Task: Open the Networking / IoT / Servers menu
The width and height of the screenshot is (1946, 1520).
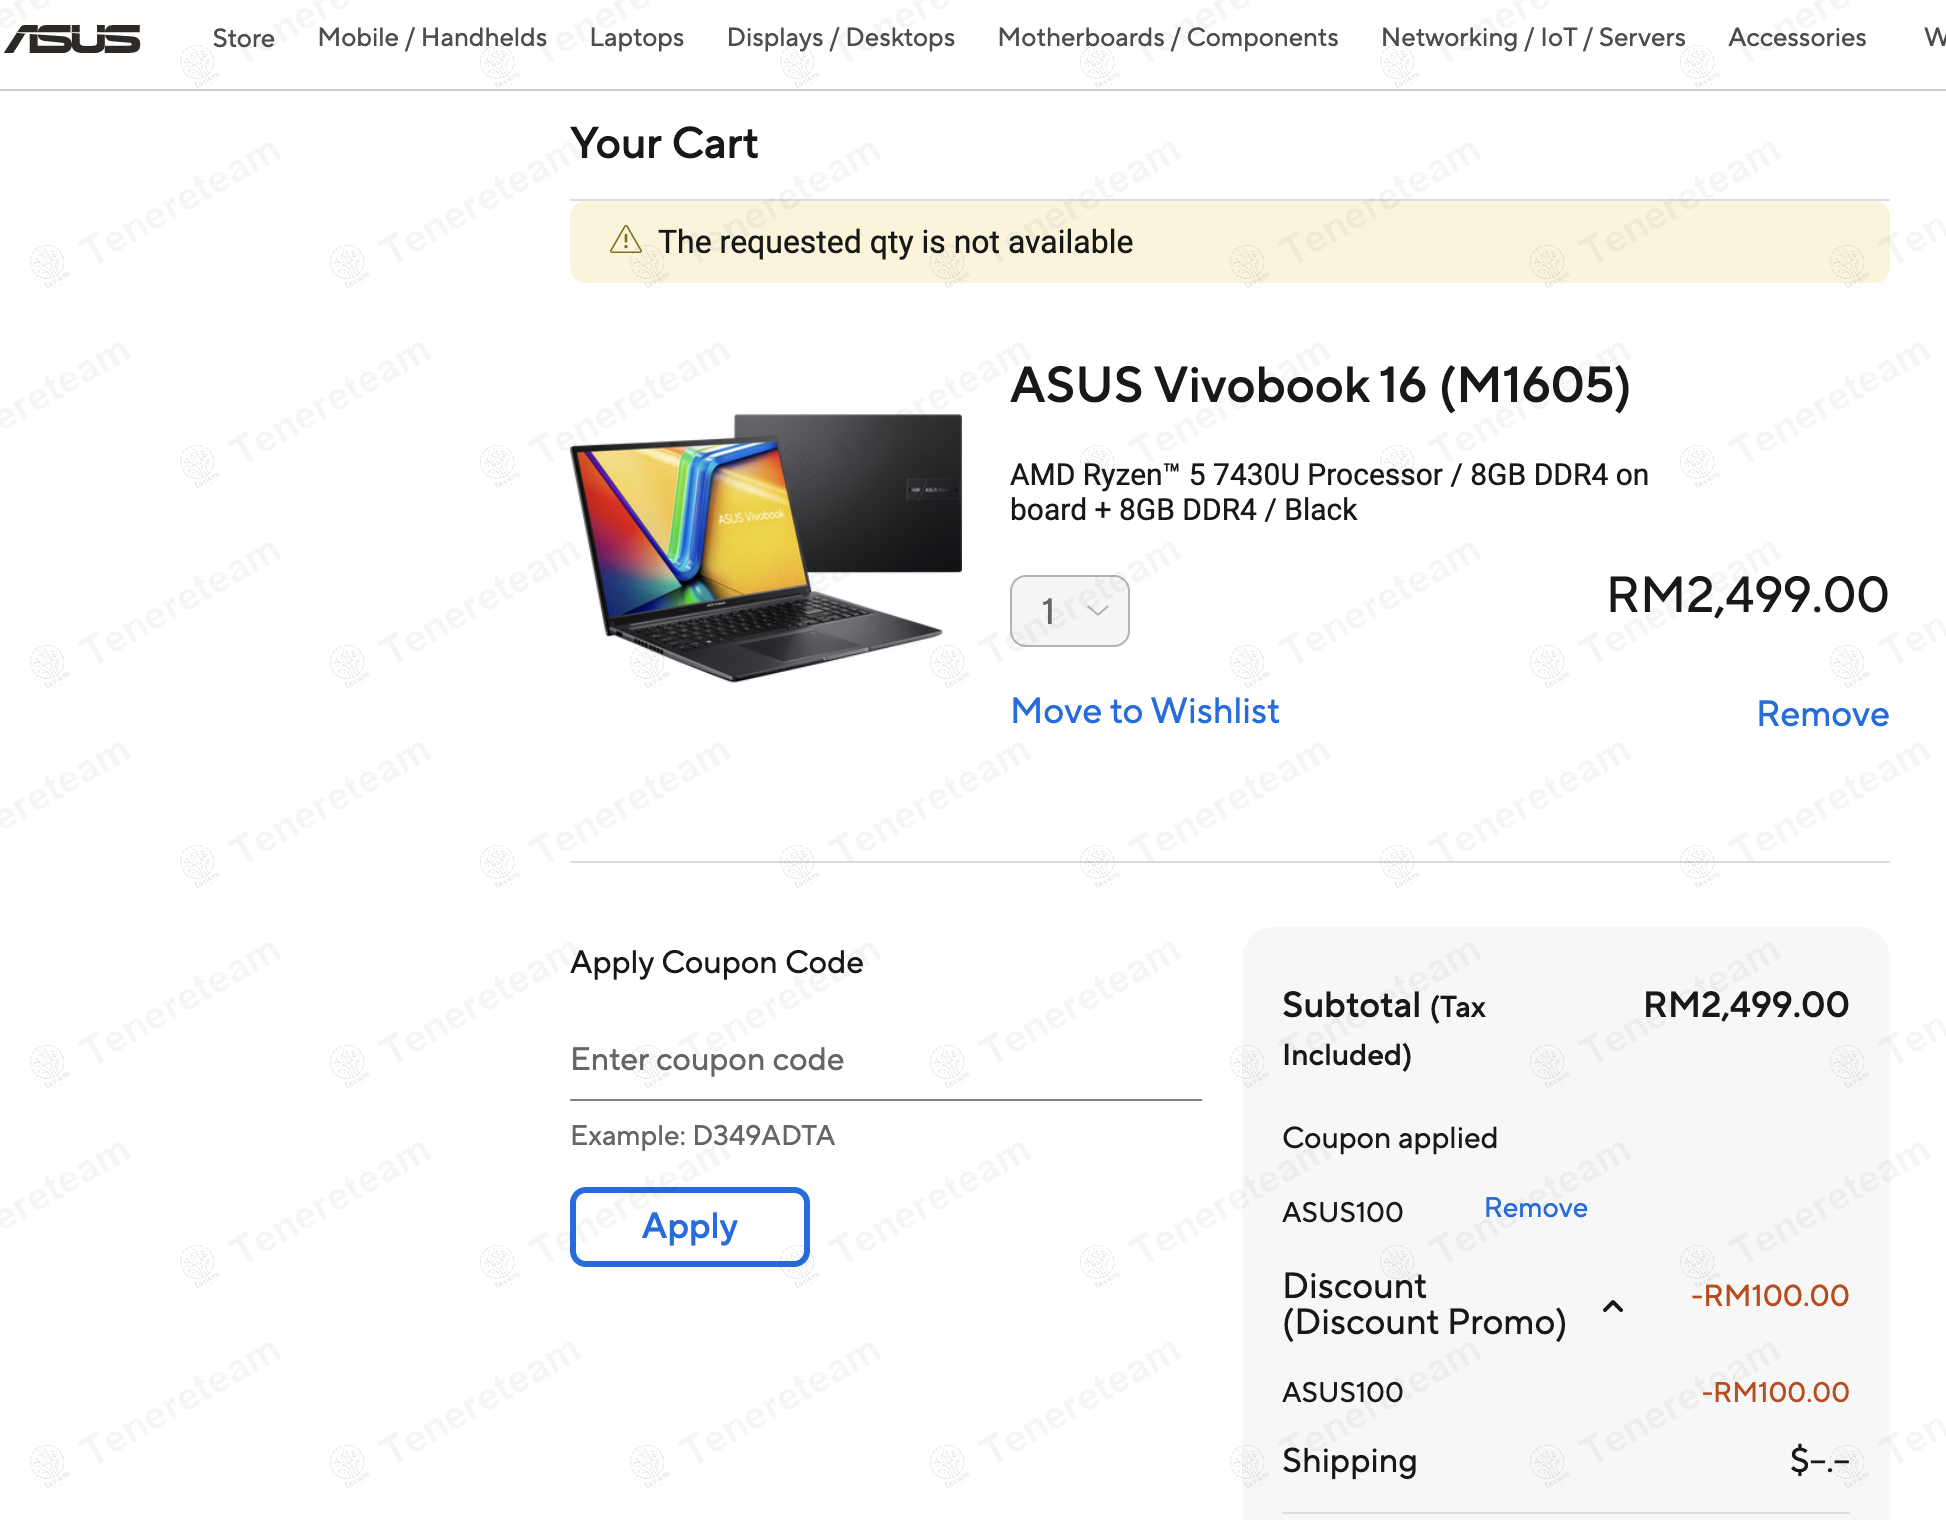Action: [1533, 38]
